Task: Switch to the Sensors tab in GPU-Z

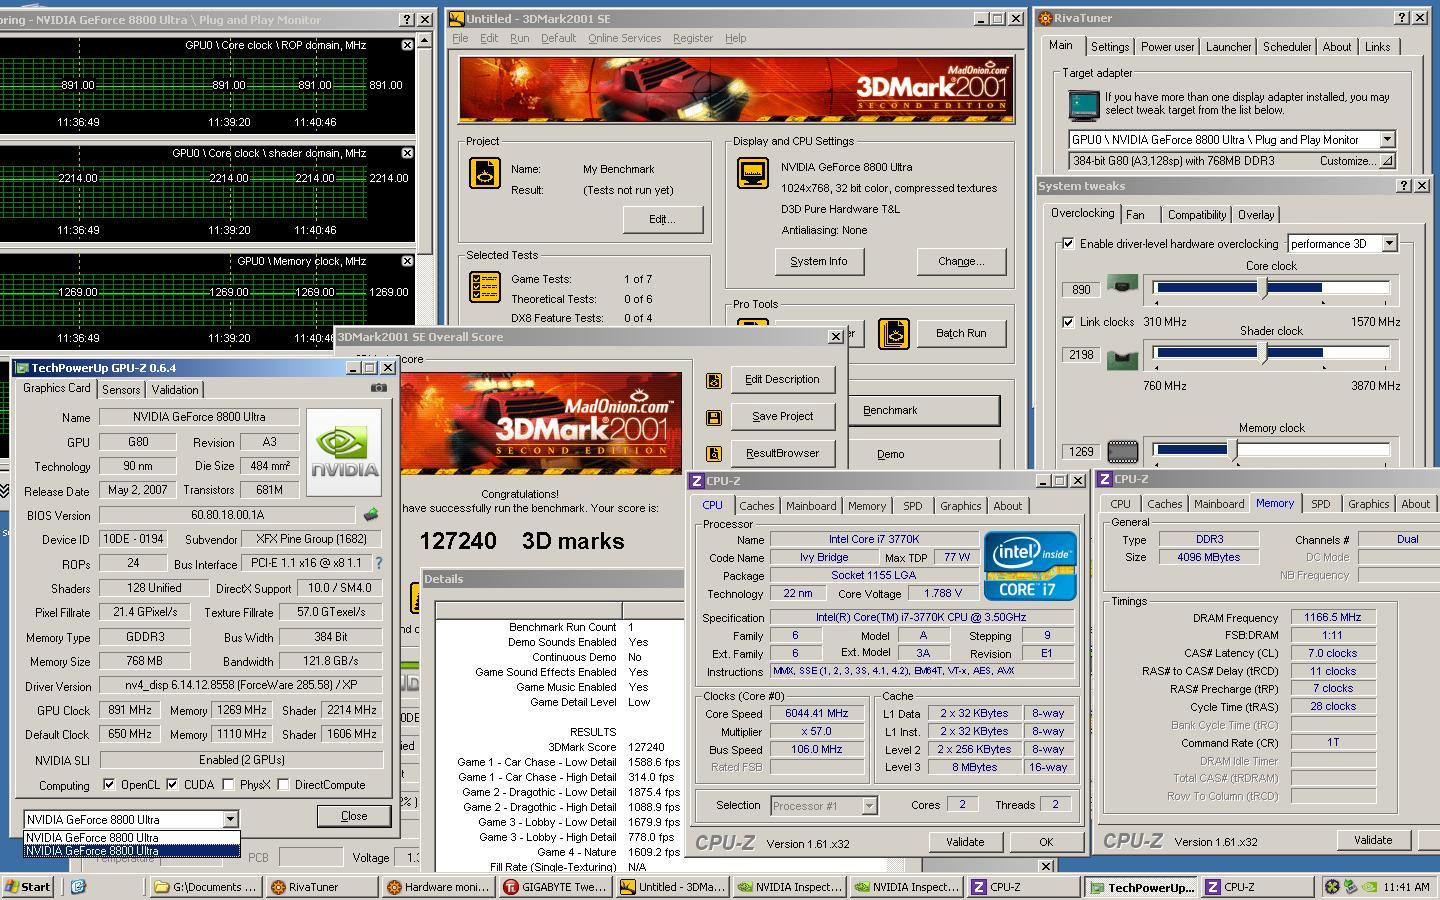Action: click(121, 390)
